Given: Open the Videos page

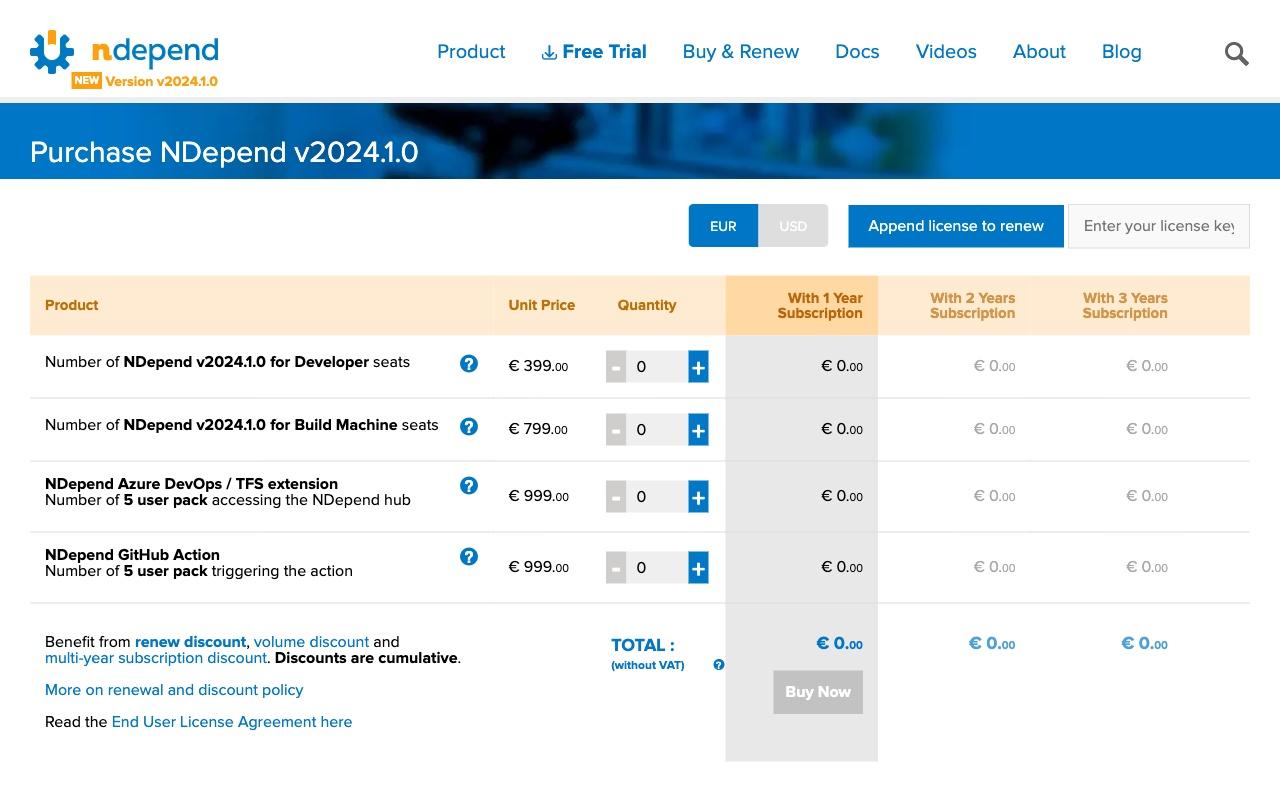Looking at the screenshot, I should pos(946,52).
